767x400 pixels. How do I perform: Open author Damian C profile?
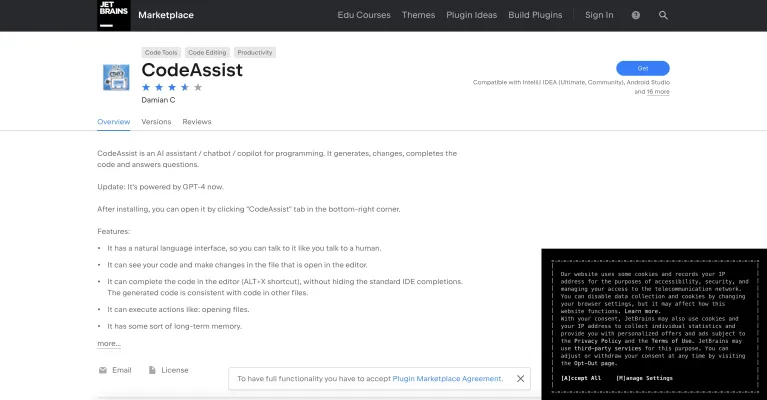158,100
